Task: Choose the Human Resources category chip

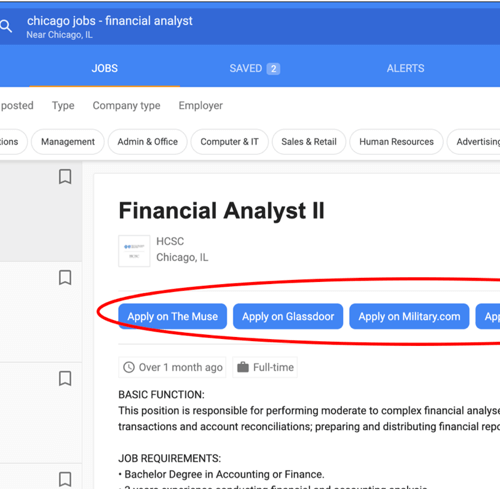Action: pos(396,142)
